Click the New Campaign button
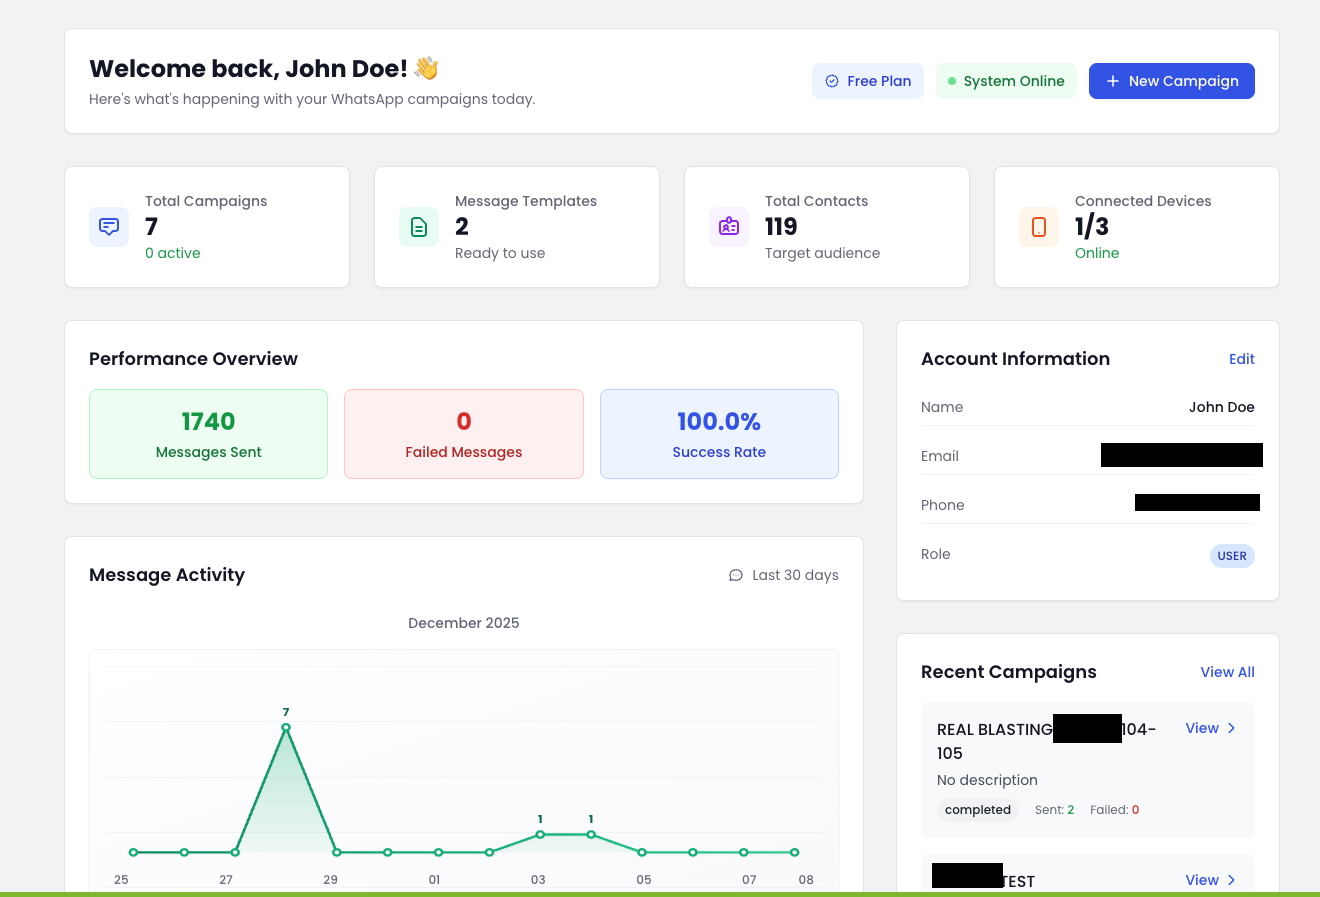This screenshot has height=897, width=1320. tap(1172, 81)
